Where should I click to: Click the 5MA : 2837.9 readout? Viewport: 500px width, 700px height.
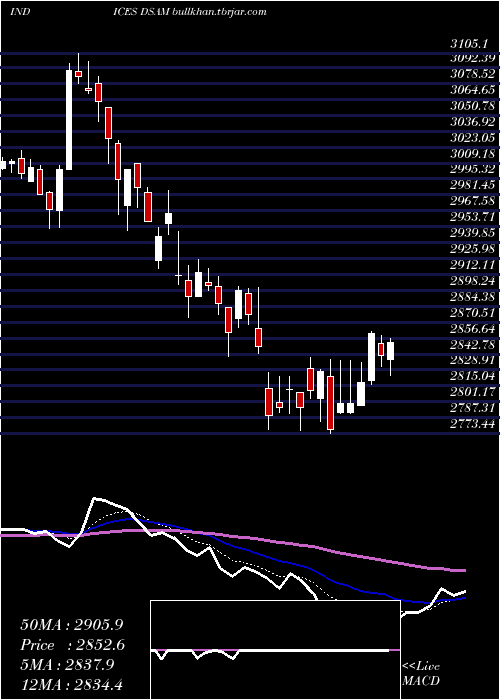(x=67, y=665)
